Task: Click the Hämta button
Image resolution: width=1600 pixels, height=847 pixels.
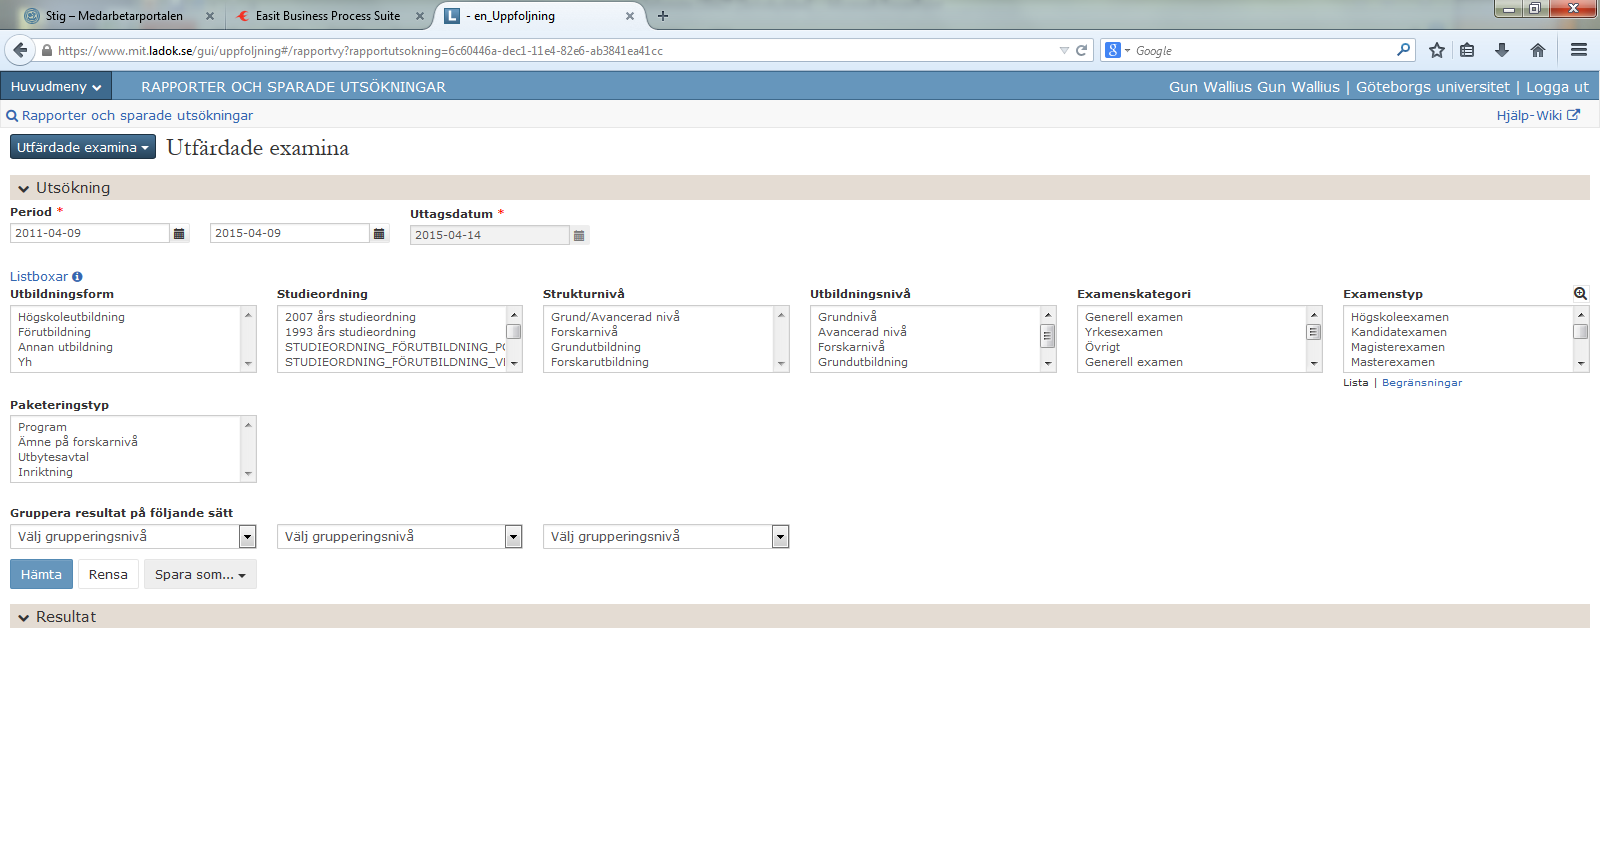Action: pos(41,574)
